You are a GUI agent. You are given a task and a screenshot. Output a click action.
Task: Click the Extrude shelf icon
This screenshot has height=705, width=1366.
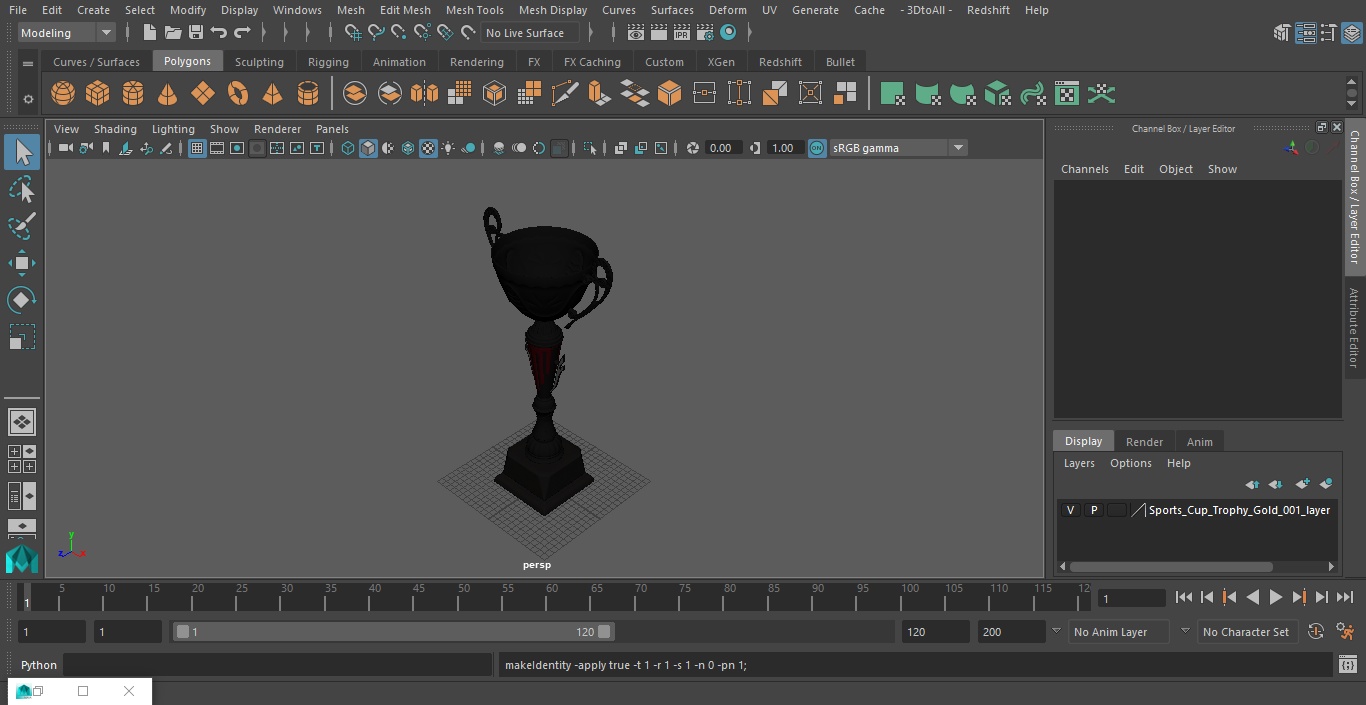(599, 94)
